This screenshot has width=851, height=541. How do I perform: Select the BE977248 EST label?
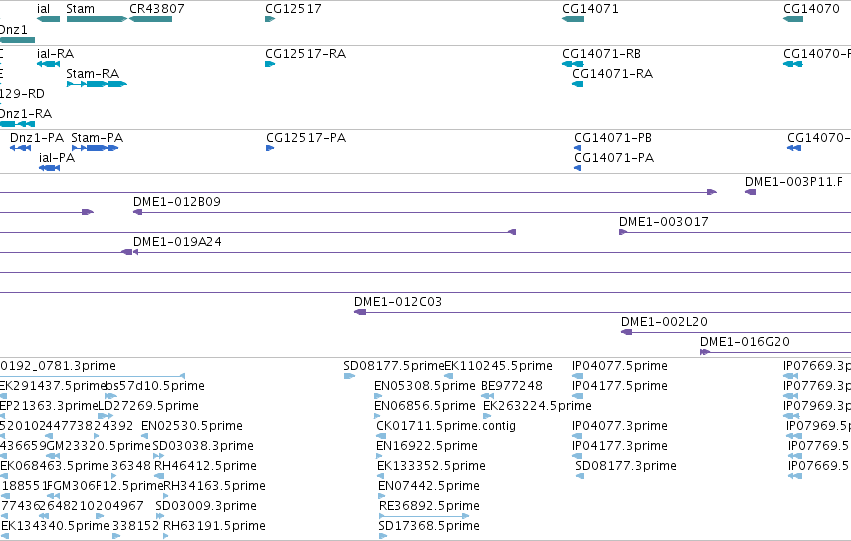pyautogui.click(x=512, y=386)
